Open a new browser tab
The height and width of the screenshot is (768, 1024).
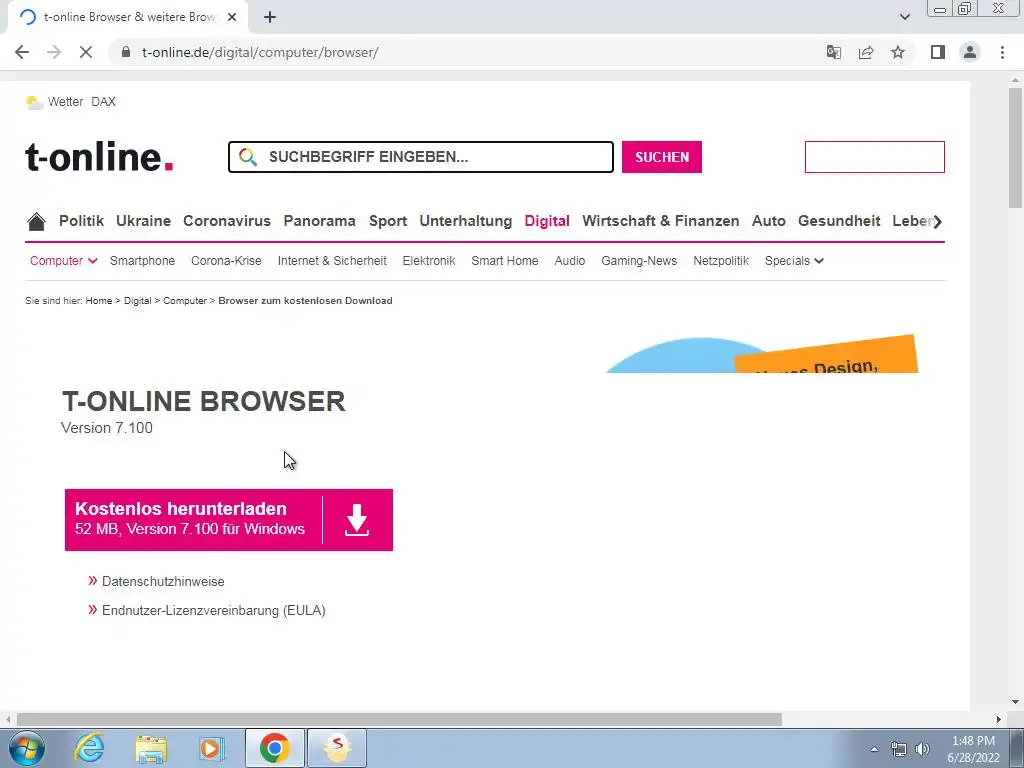coord(270,17)
